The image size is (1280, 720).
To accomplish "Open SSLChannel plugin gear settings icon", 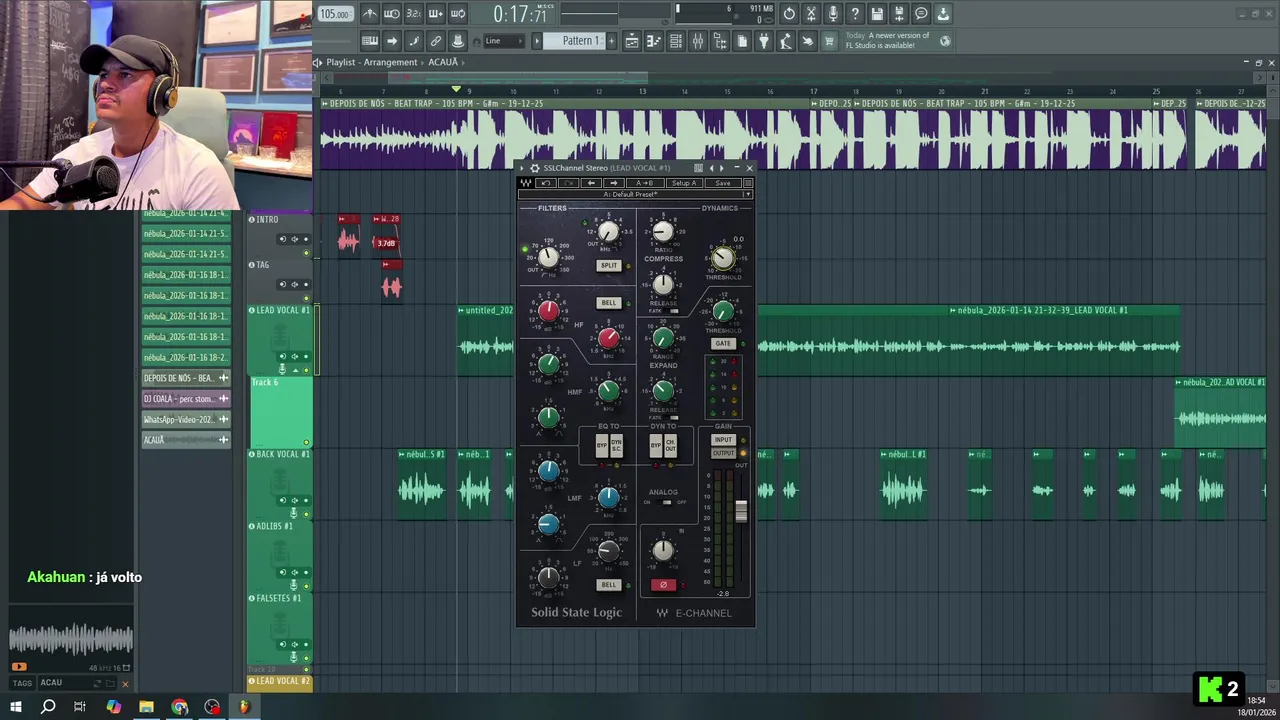I will point(535,168).
